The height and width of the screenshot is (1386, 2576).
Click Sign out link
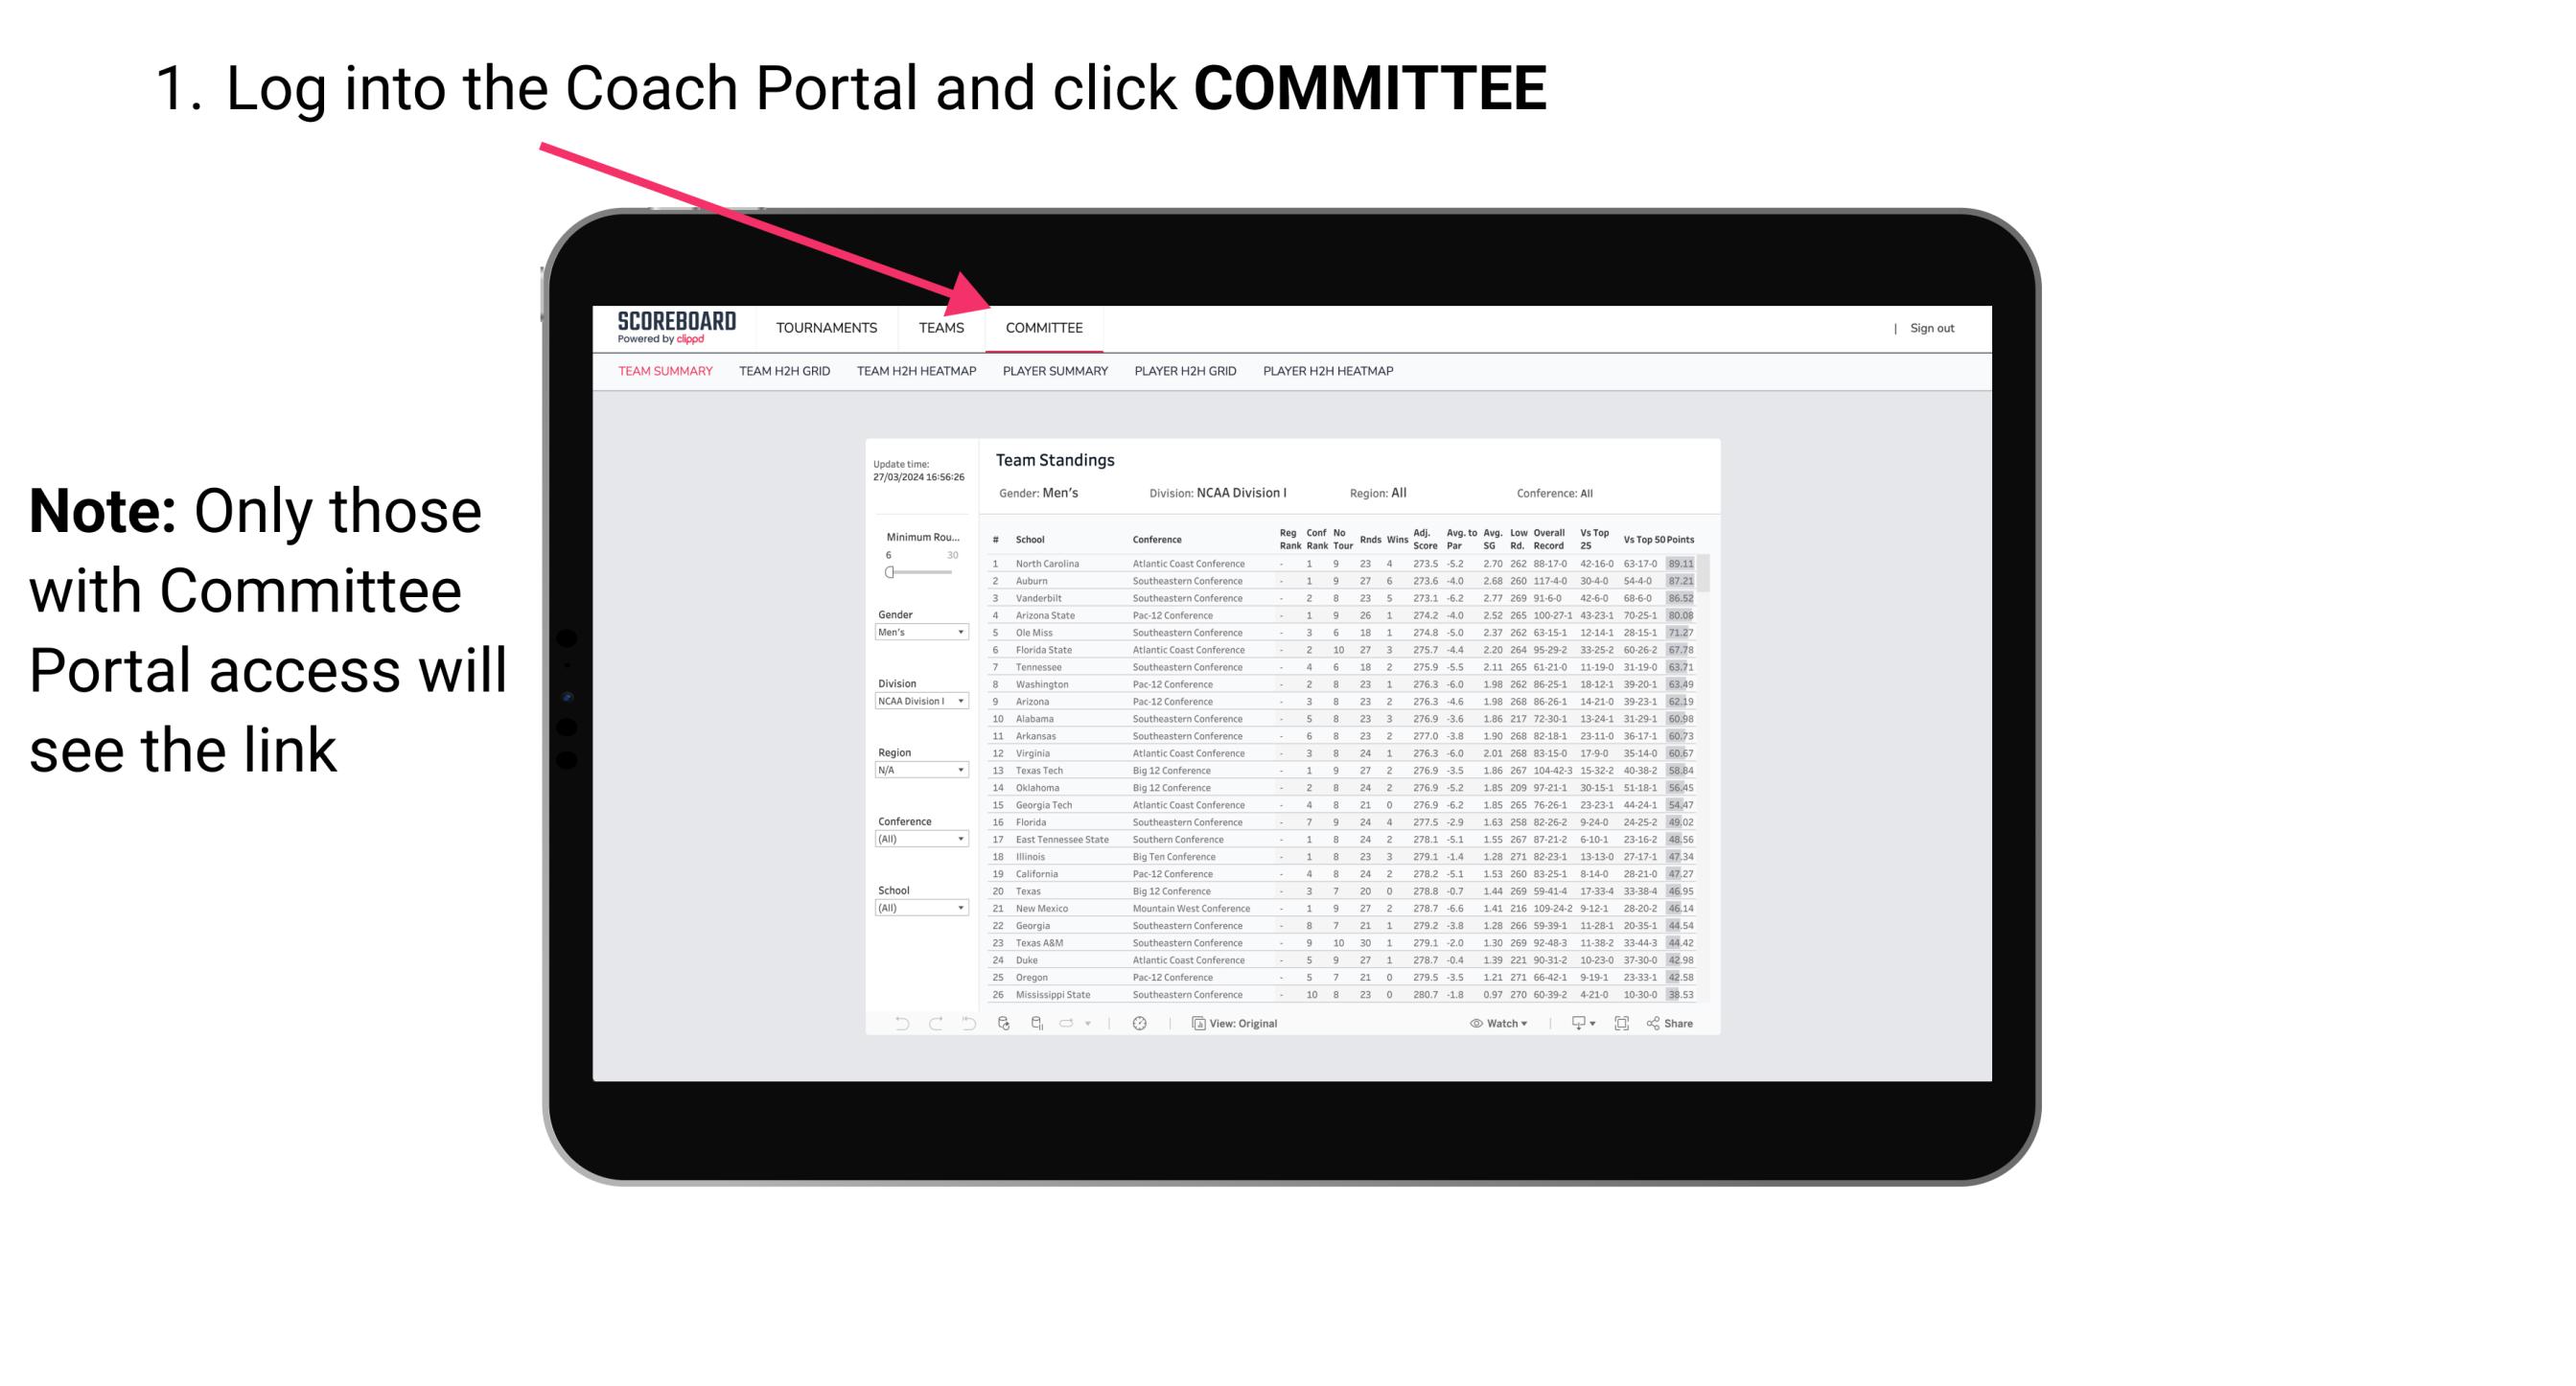1929,328
